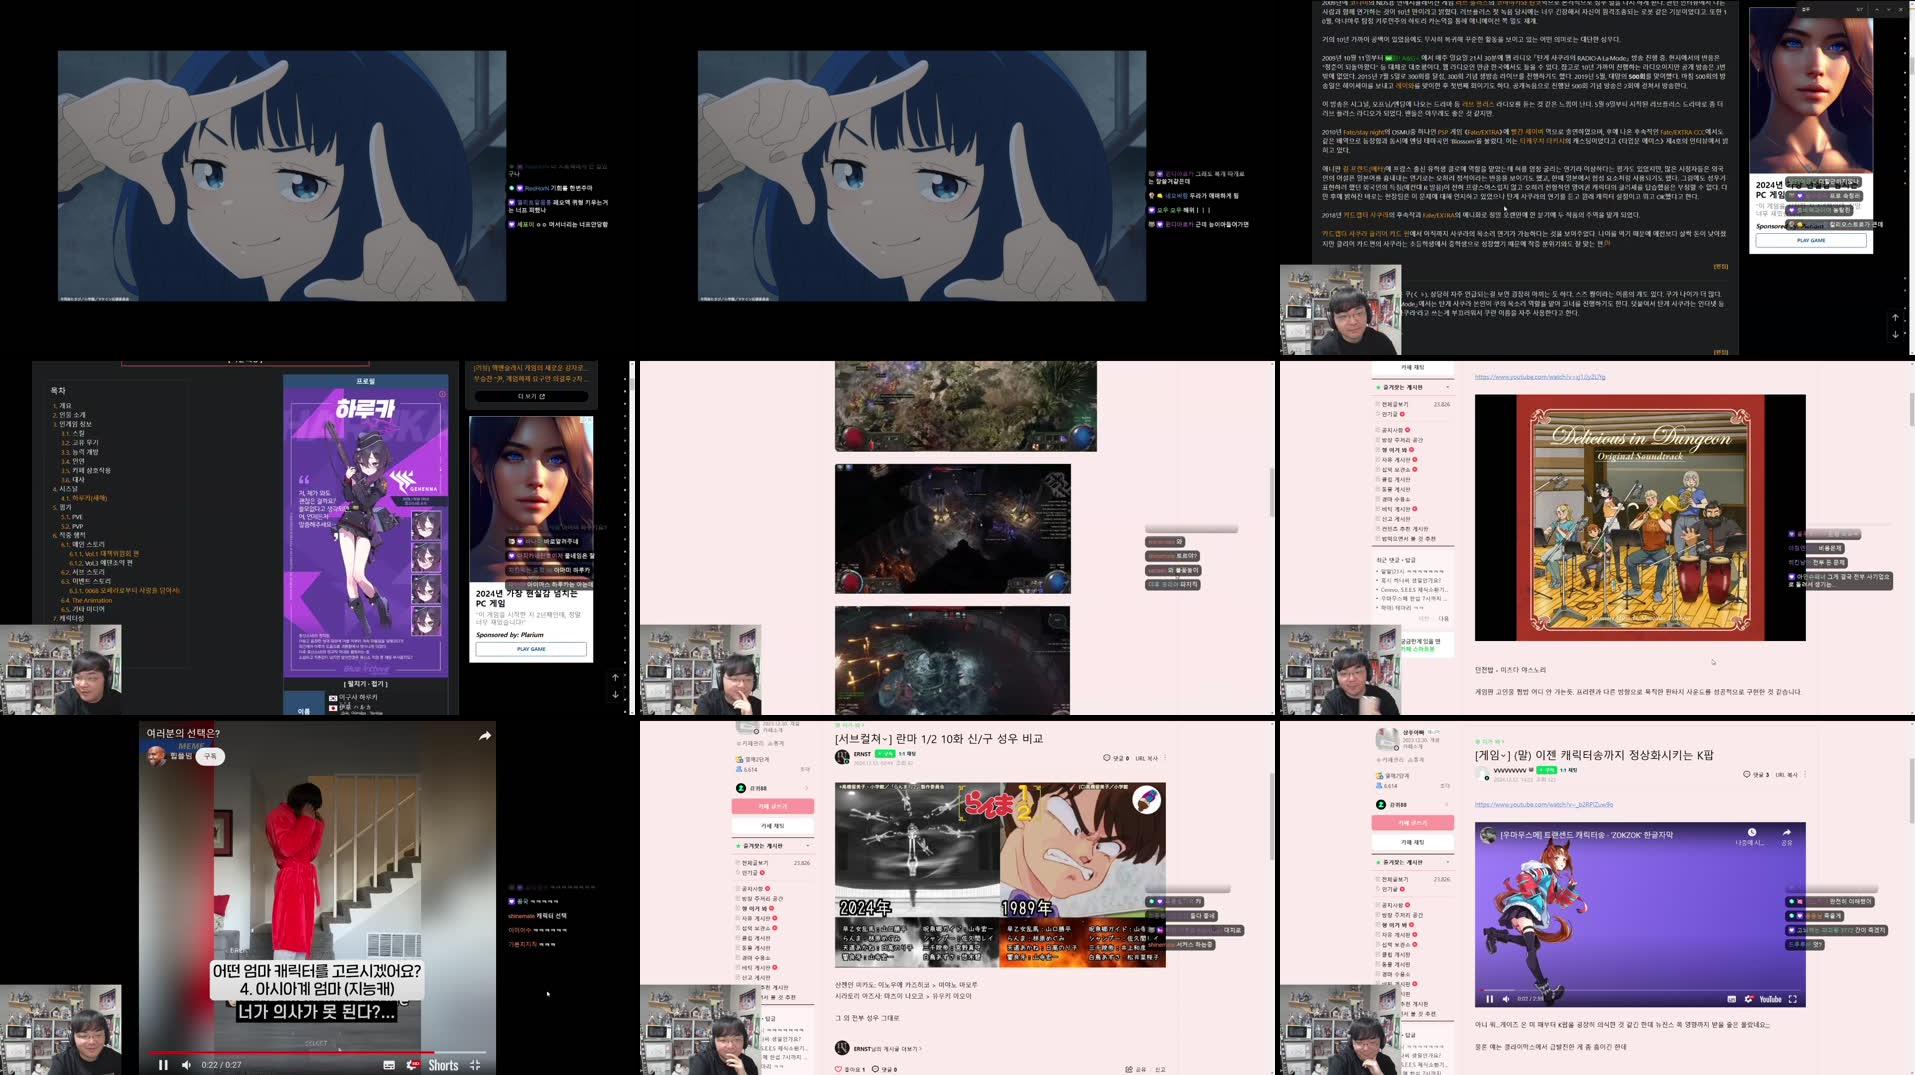Click 공유 share under the 란마 post
This screenshot has width=1915, height=1075.
click(x=1136, y=1069)
